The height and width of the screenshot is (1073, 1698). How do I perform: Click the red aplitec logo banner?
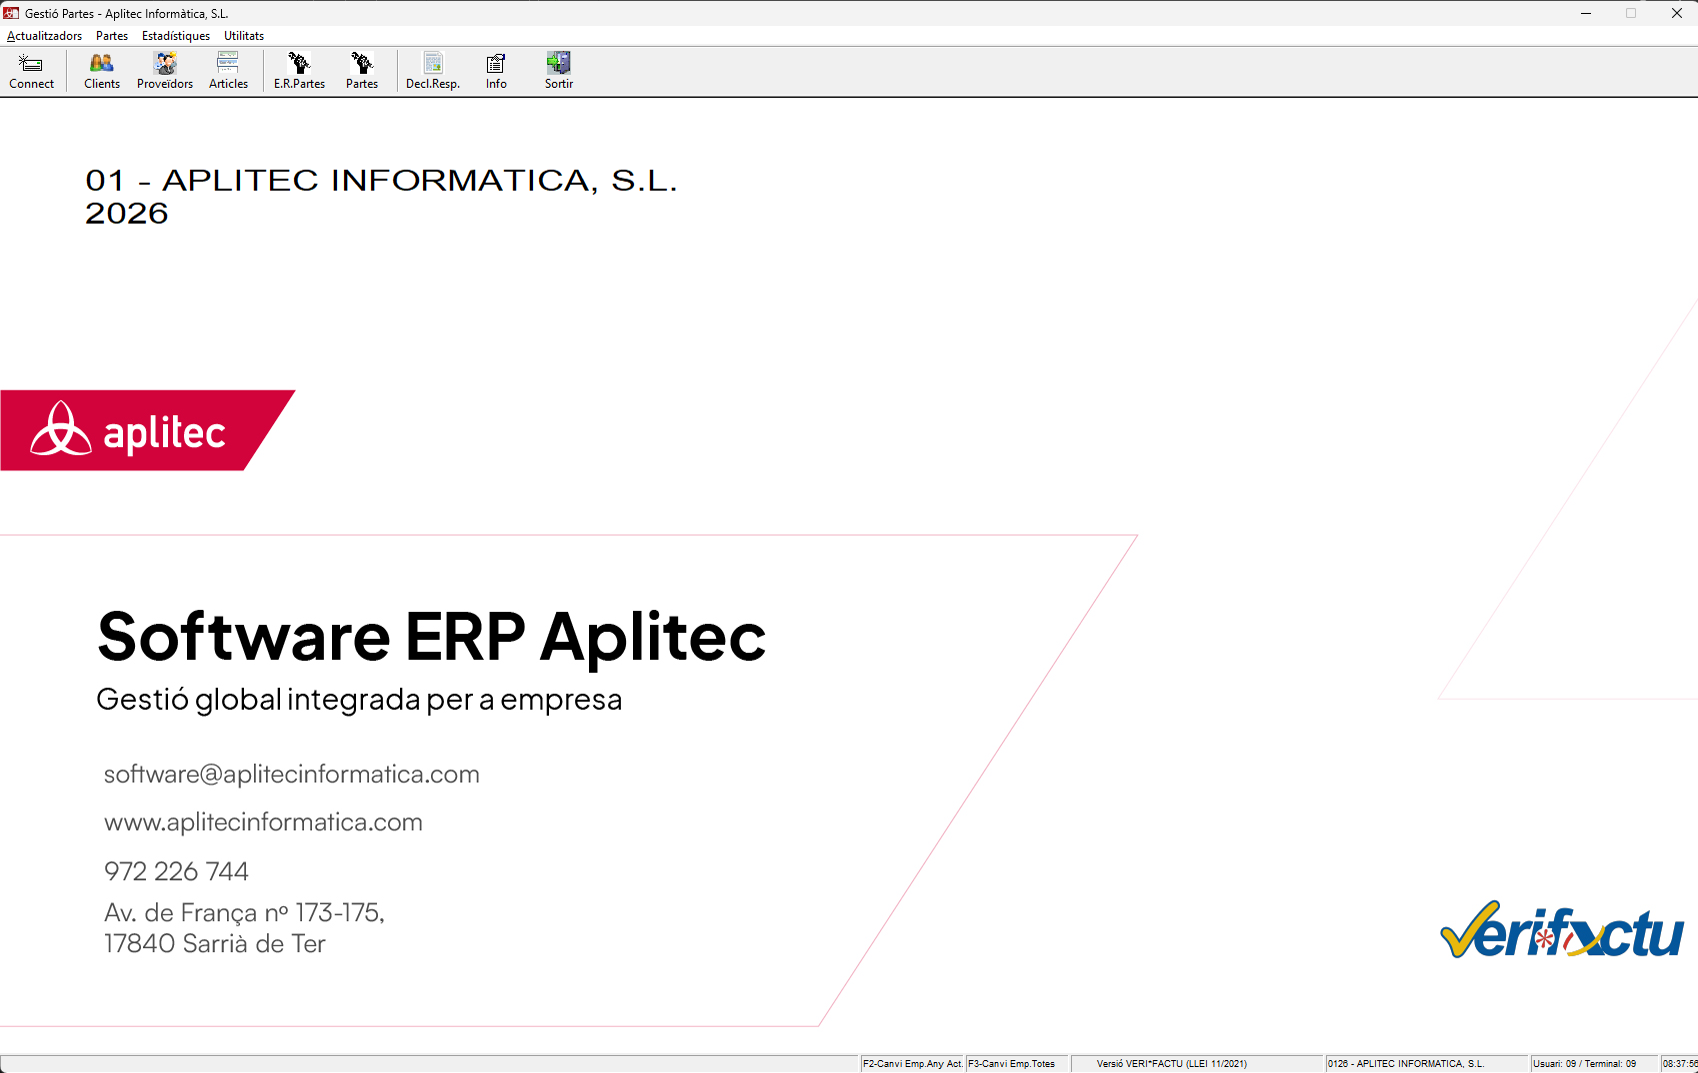tap(147, 430)
